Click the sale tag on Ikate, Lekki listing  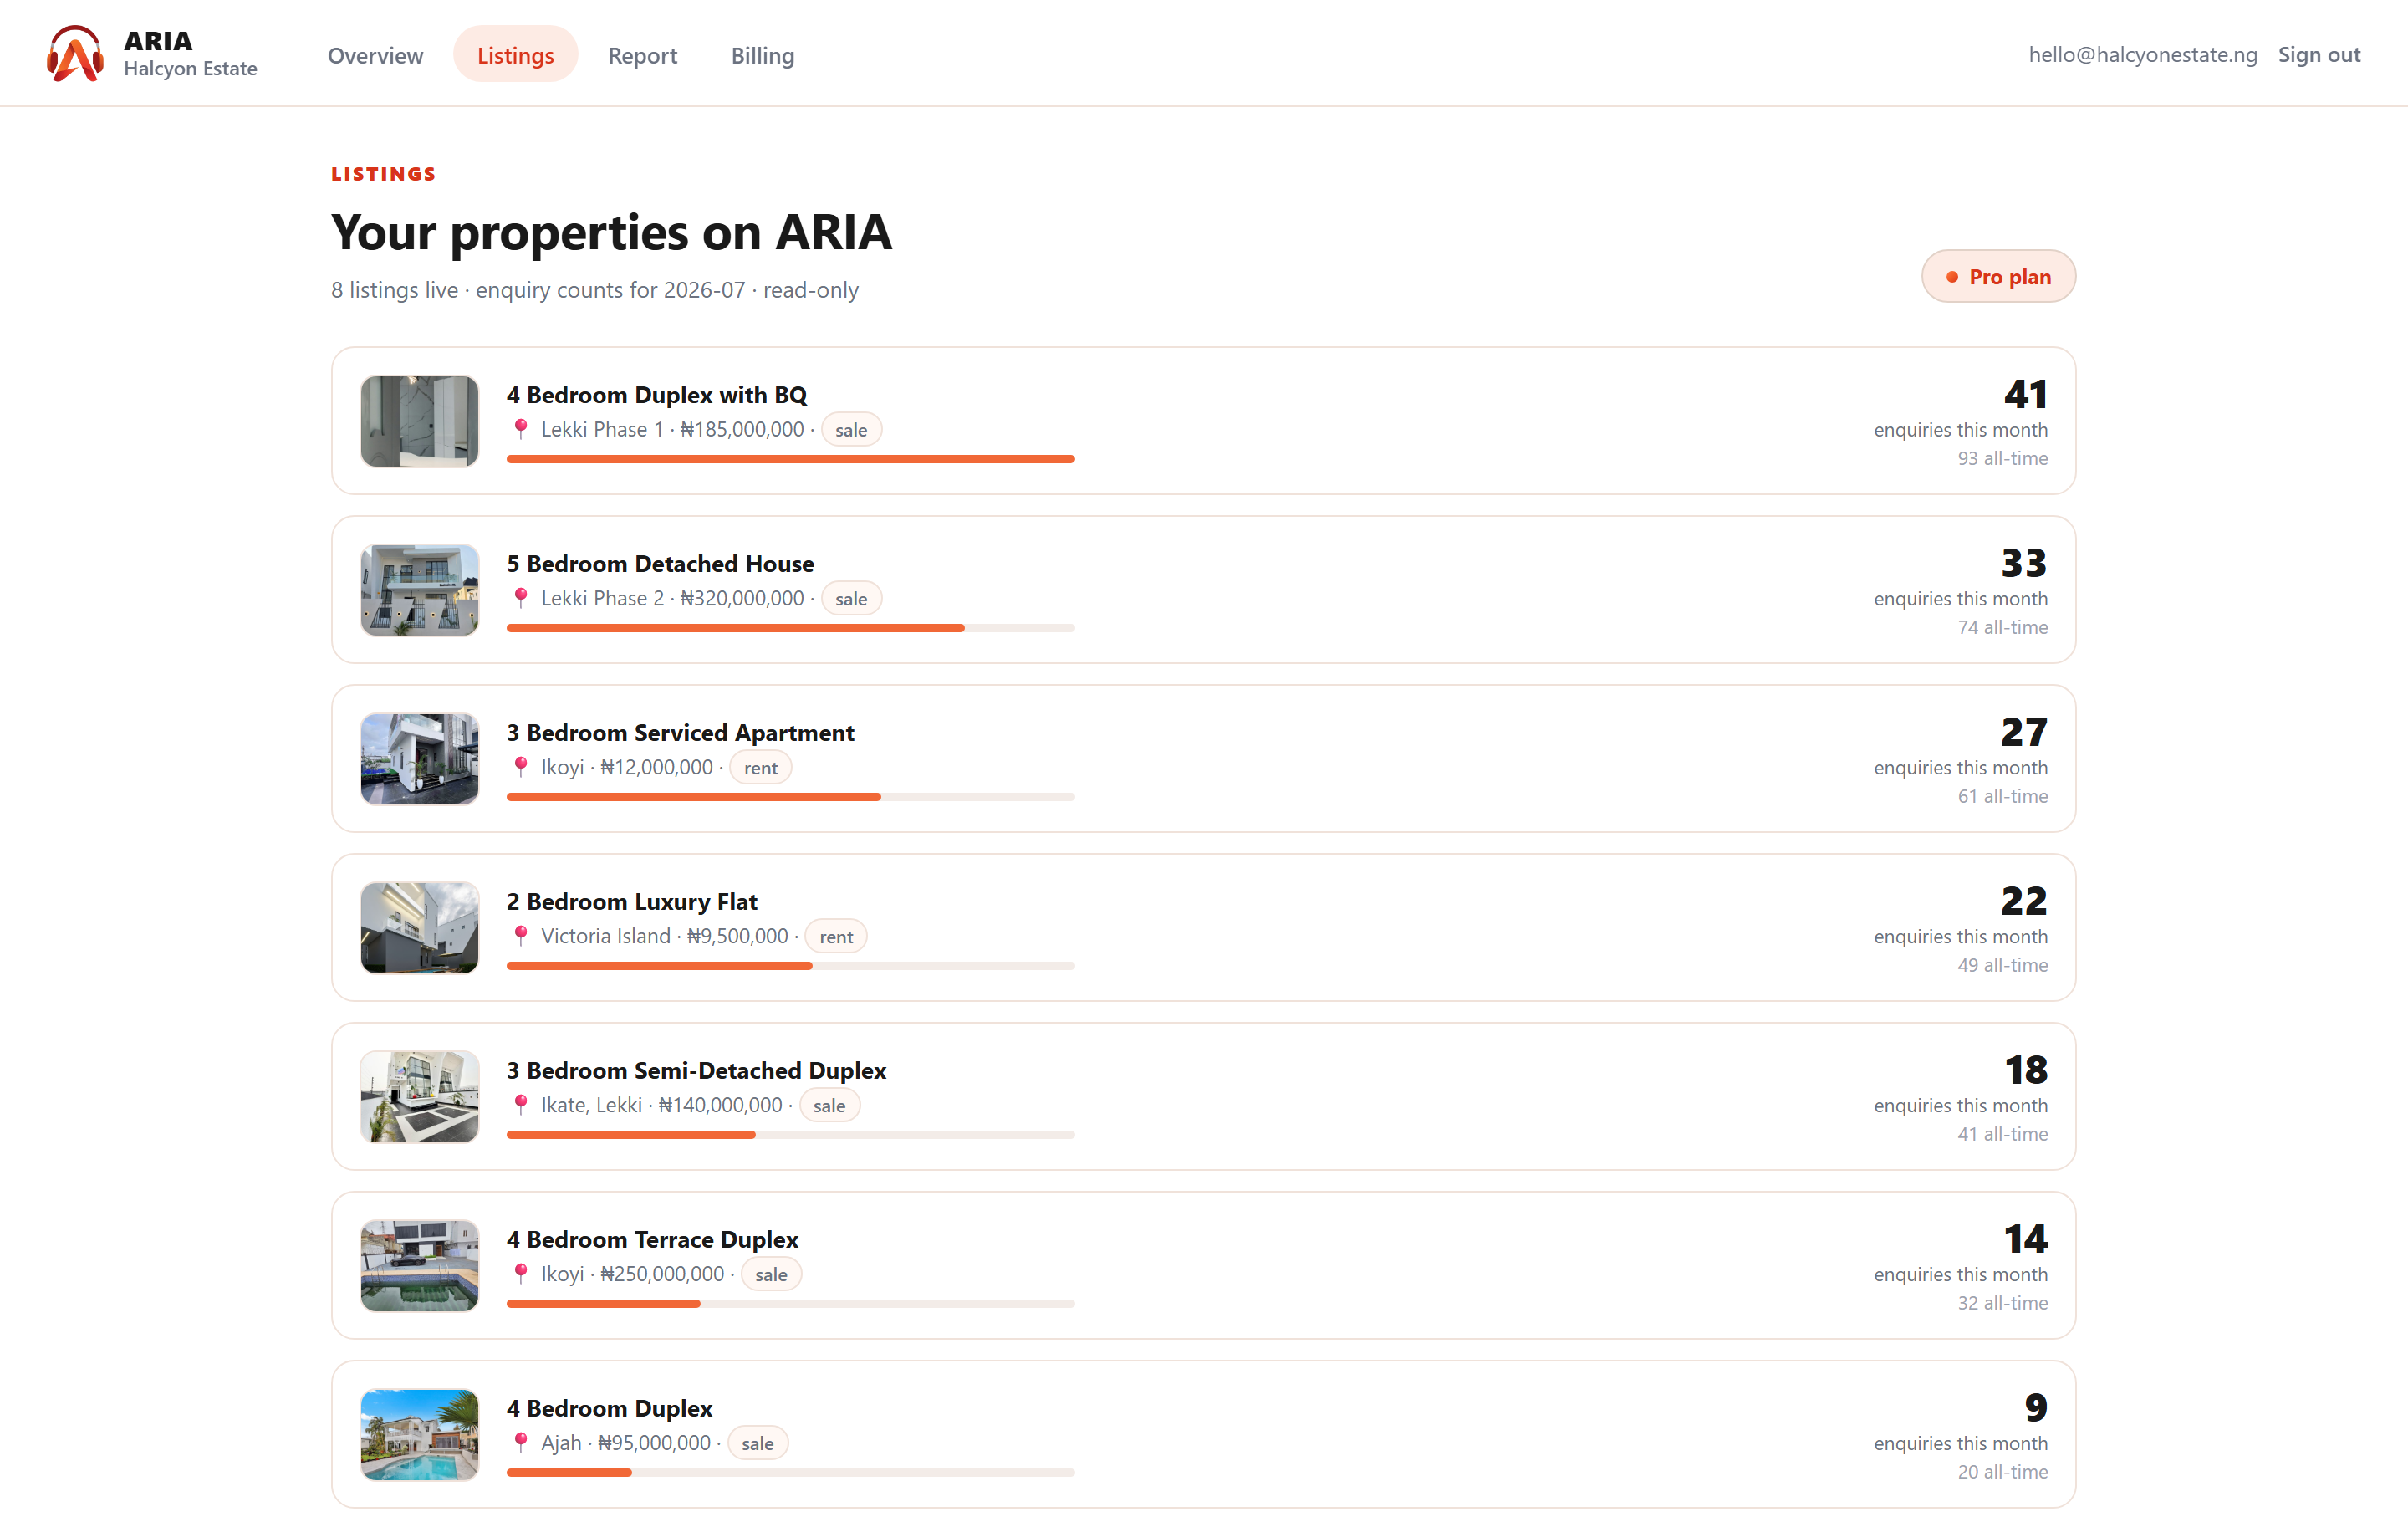(829, 1106)
